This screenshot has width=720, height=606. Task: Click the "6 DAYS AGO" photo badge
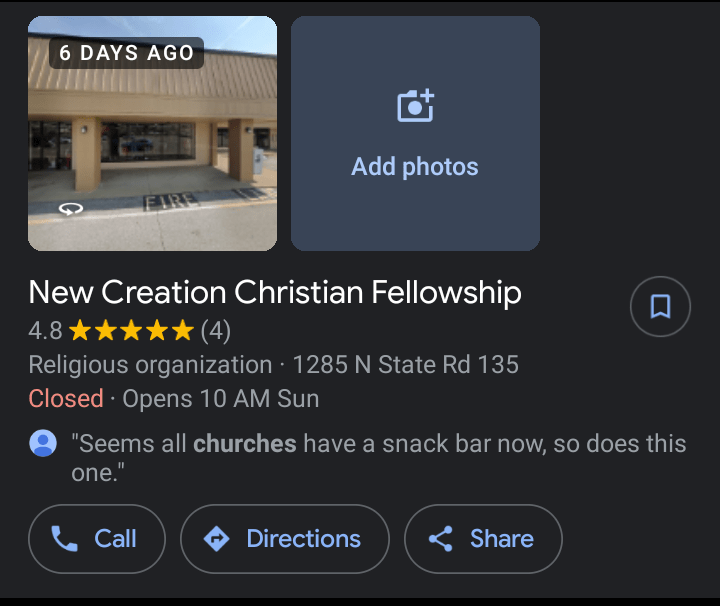pyautogui.click(x=126, y=53)
